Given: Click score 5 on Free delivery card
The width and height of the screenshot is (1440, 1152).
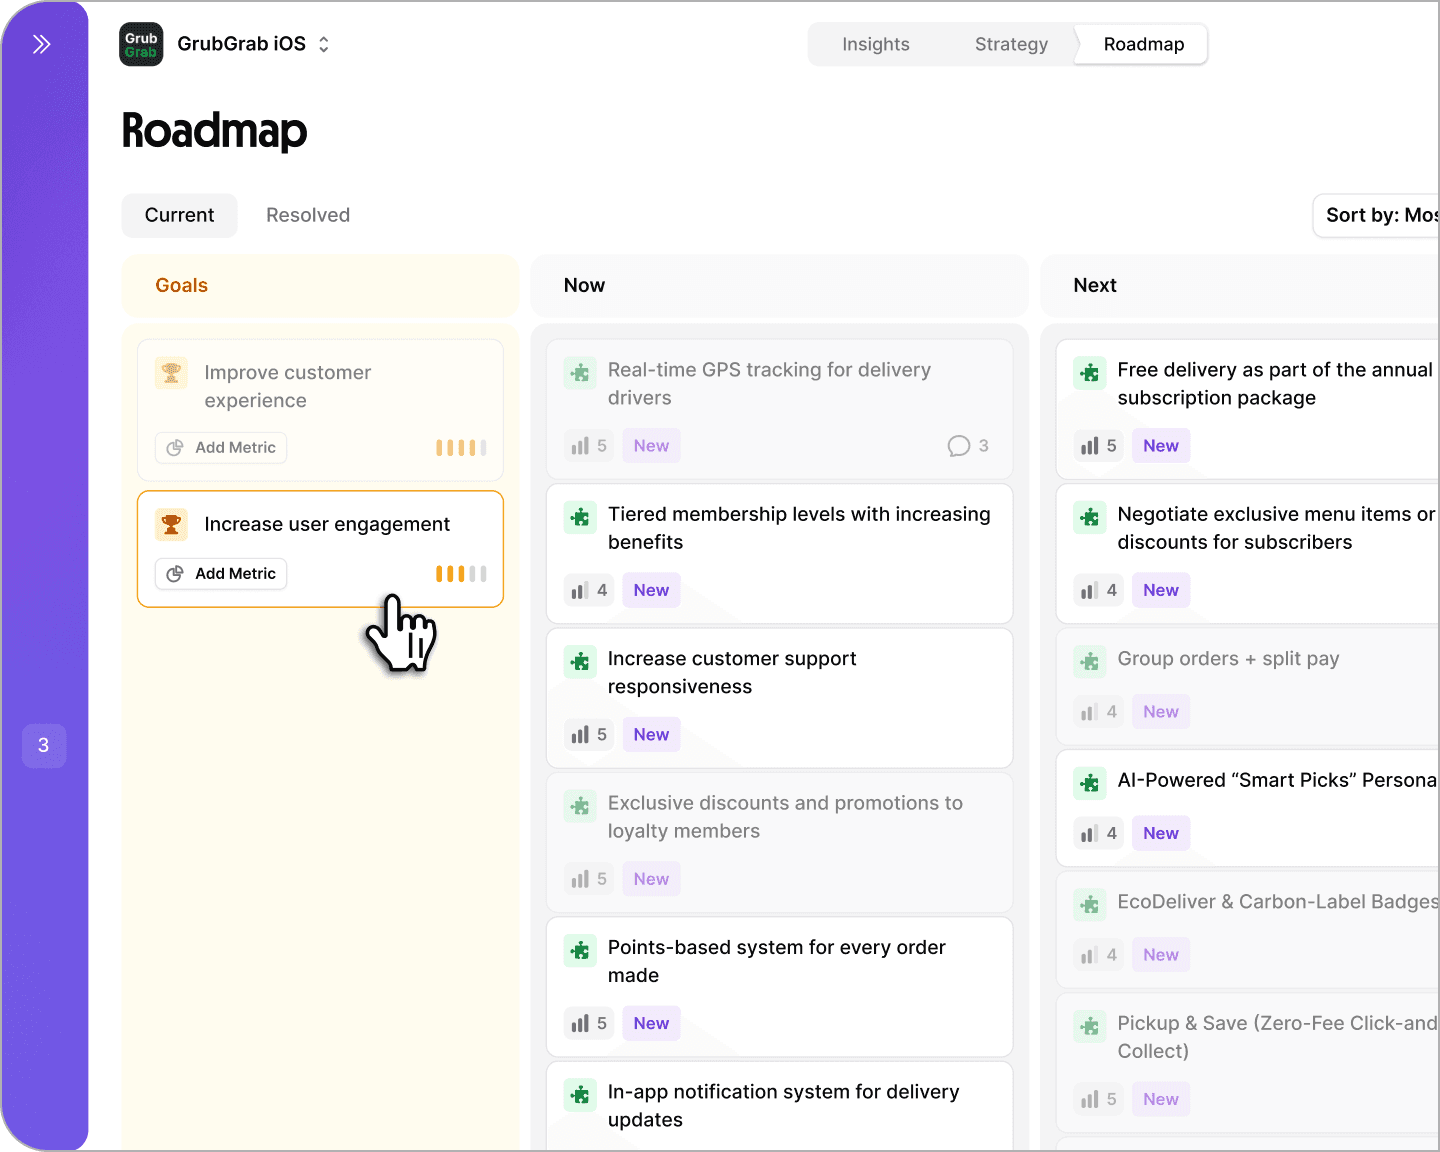Looking at the screenshot, I should [1099, 446].
